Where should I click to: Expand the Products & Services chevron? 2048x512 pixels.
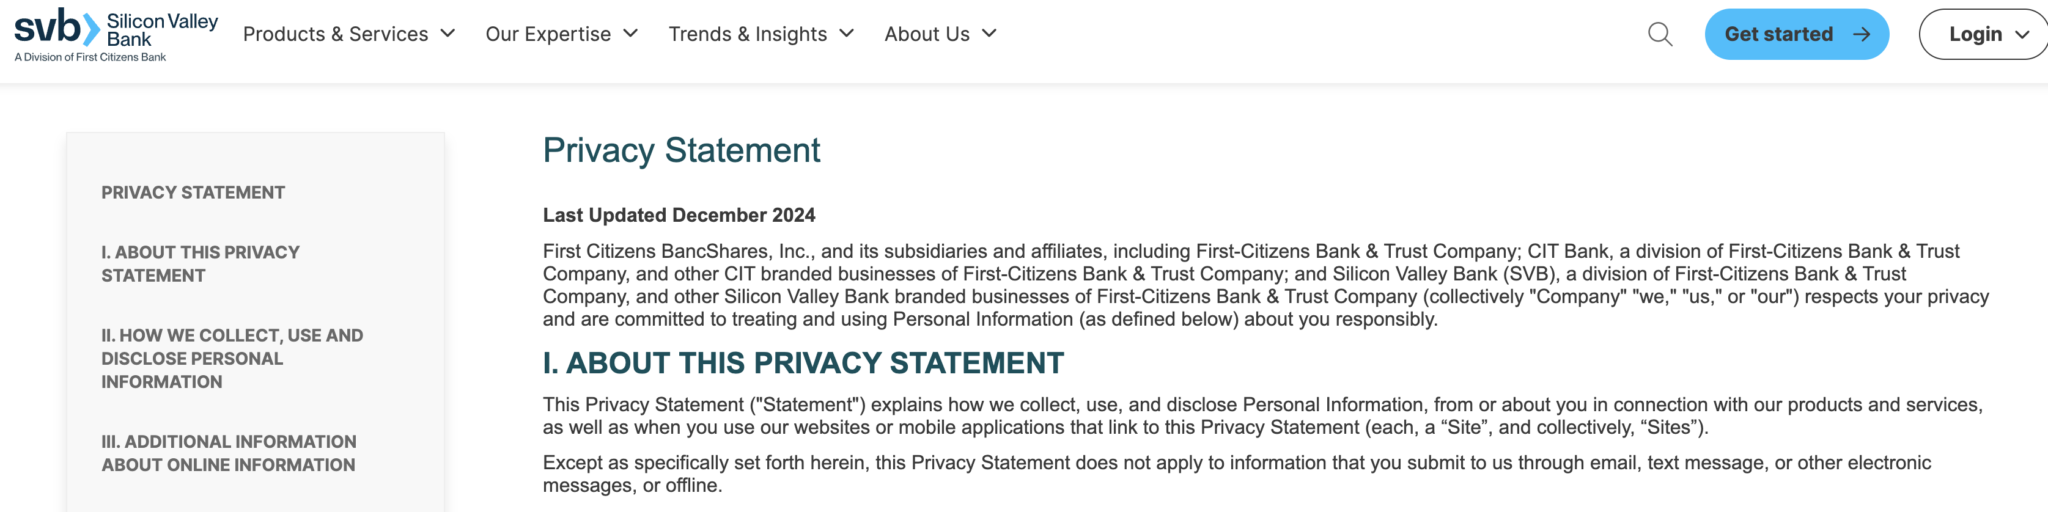point(448,33)
